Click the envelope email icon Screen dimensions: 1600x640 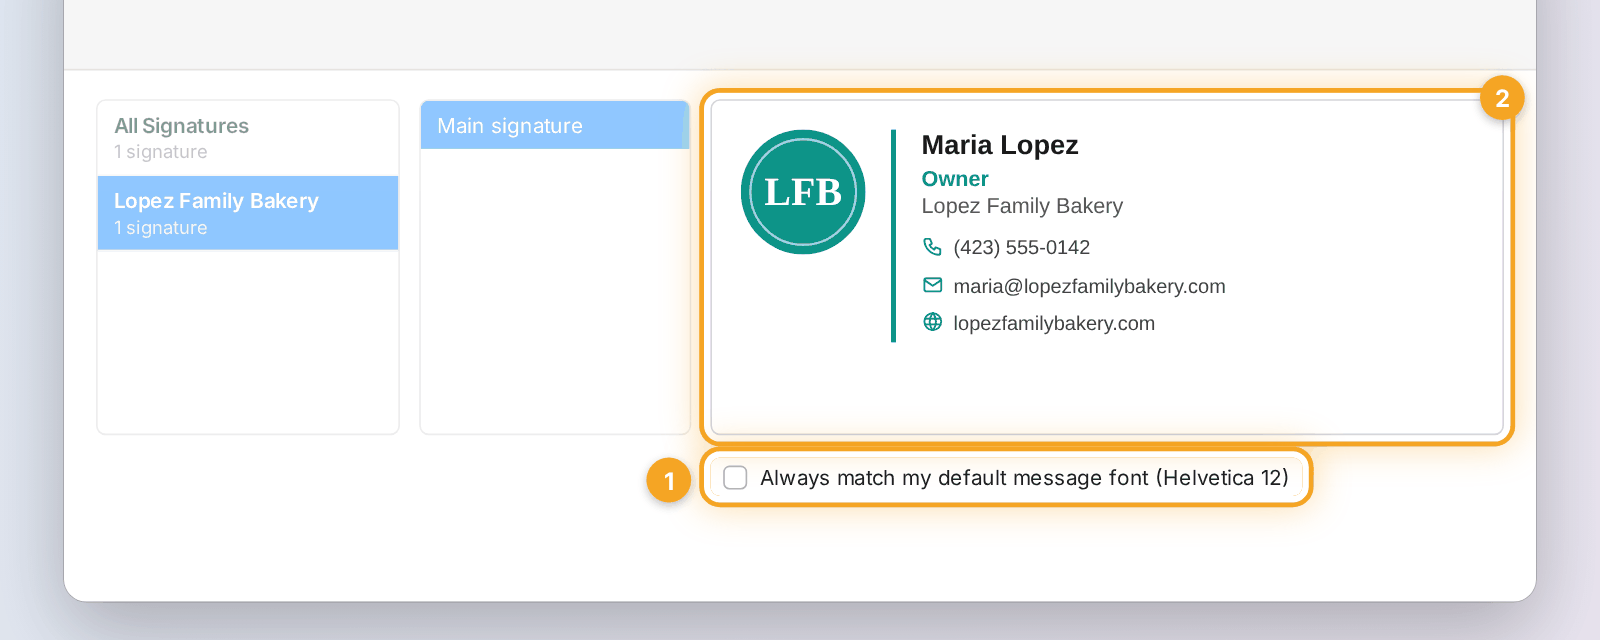(932, 285)
